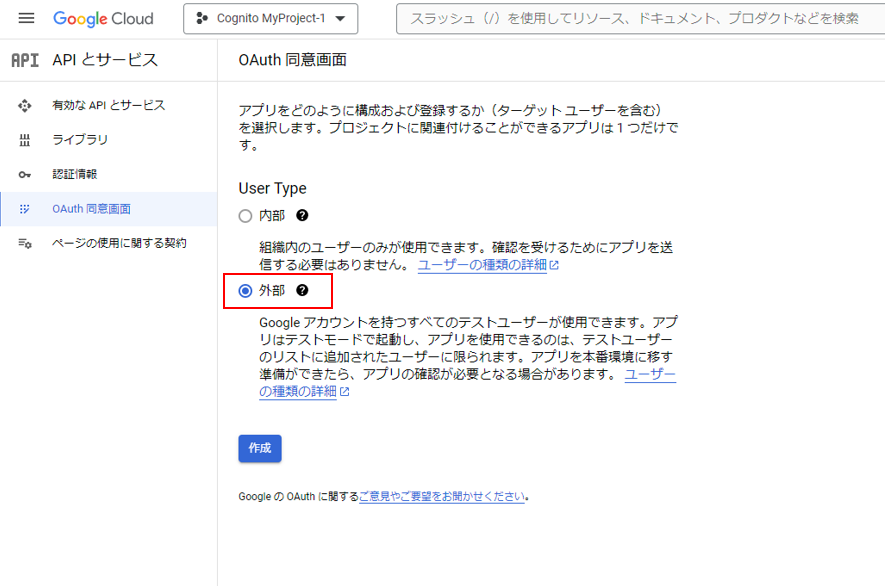Open the hamburger navigation menu
The width and height of the screenshot is (885, 586).
click(x=26, y=19)
